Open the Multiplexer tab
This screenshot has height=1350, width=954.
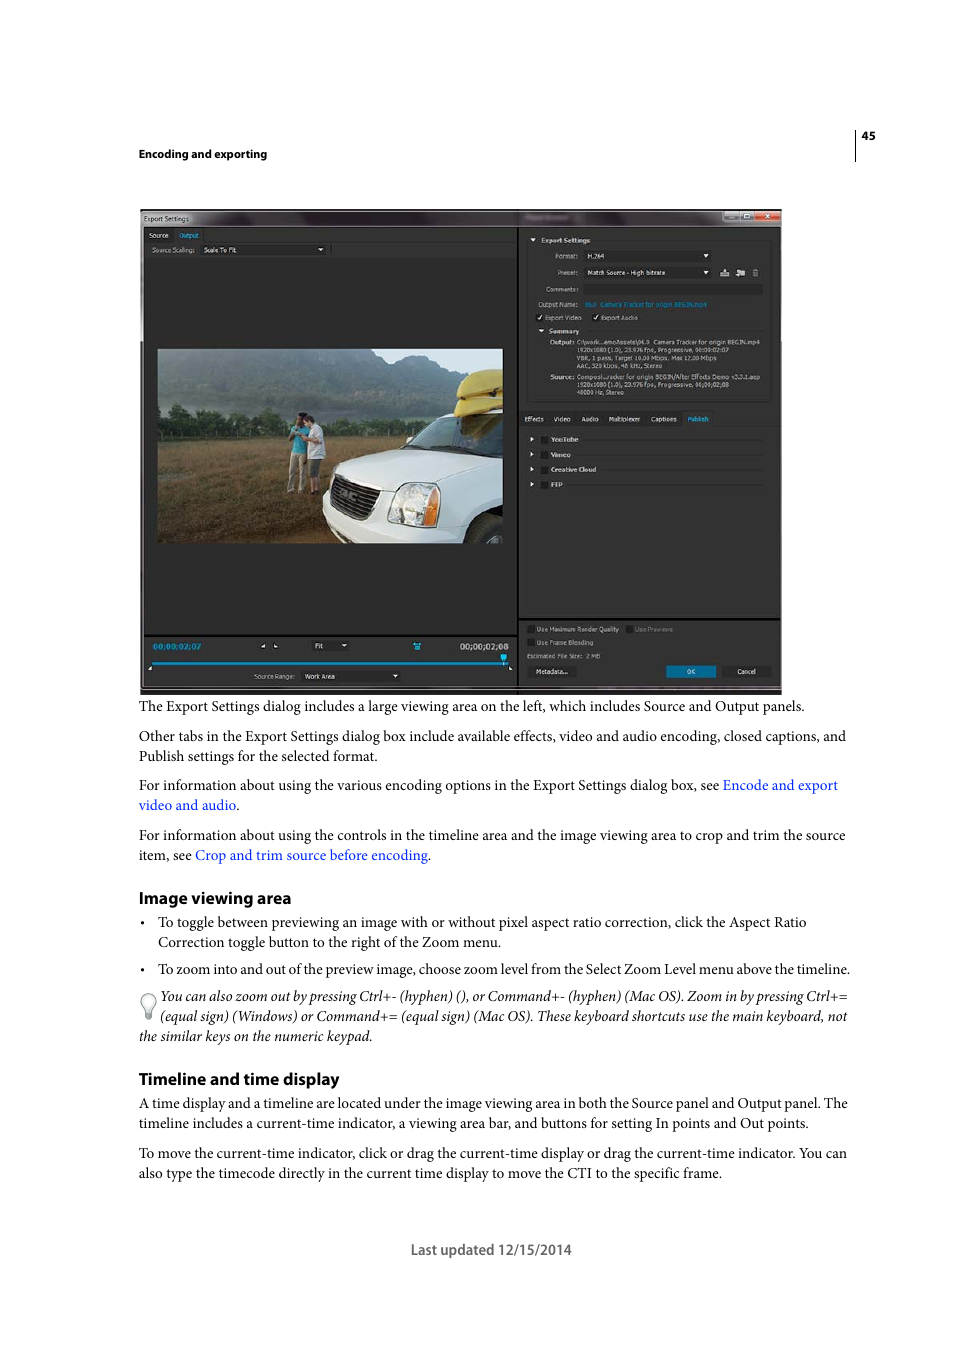coord(624,419)
